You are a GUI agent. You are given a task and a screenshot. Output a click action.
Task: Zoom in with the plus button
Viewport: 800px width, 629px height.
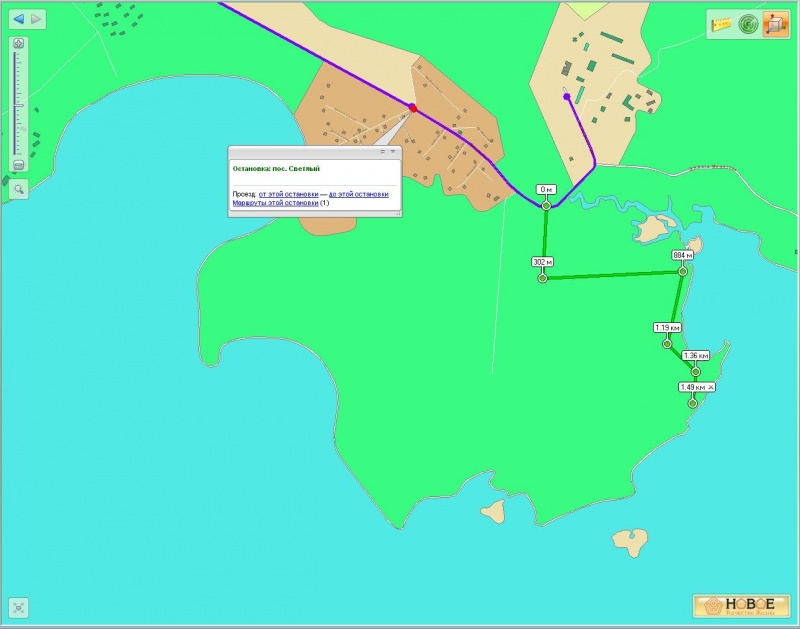[19, 43]
